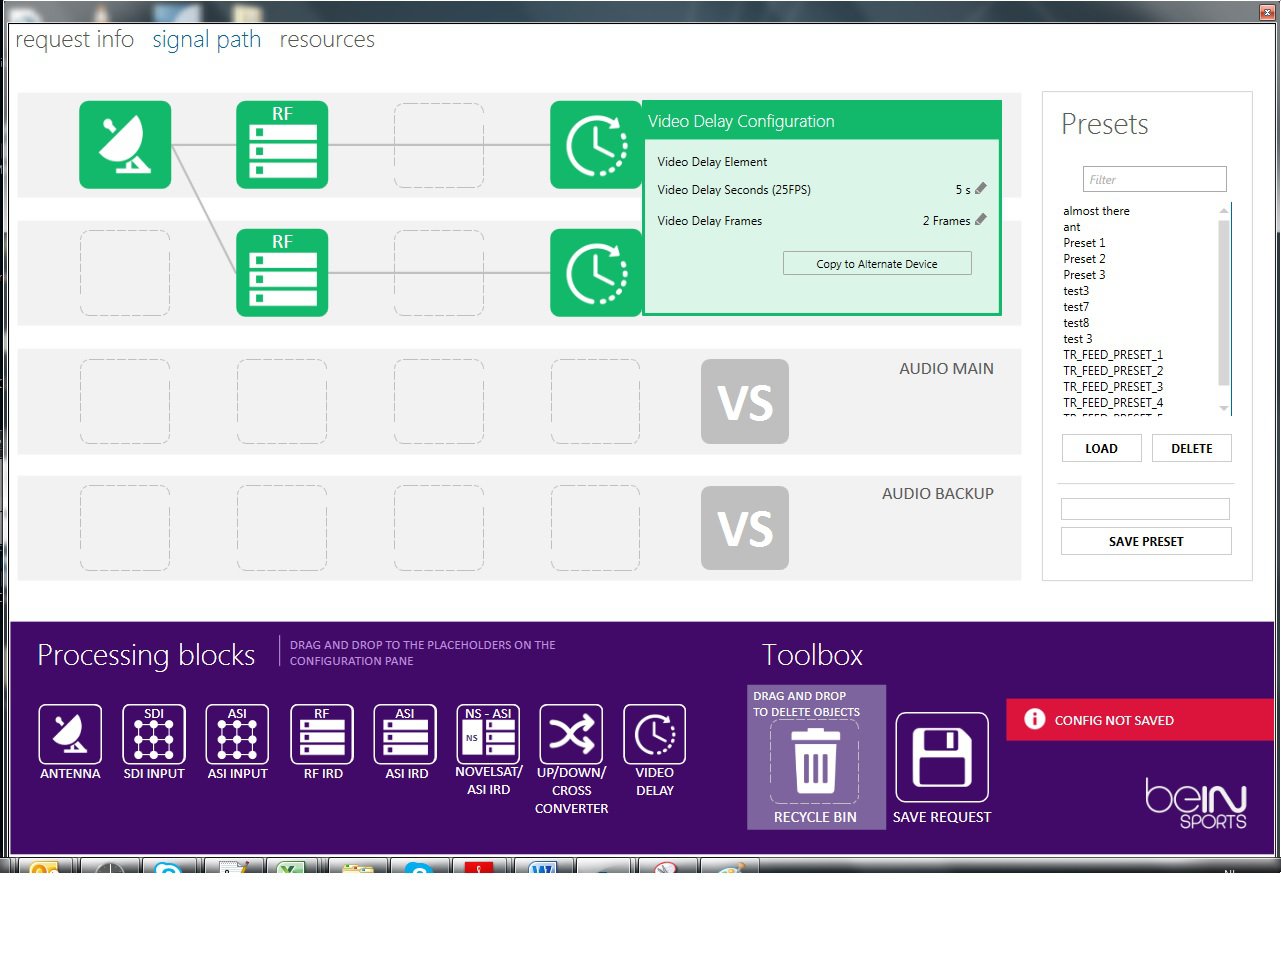The width and height of the screenshot is (1281, 953).
Task: Select the UP/DOWN/CROSS CONVERTER block
Action: (571, 735)
